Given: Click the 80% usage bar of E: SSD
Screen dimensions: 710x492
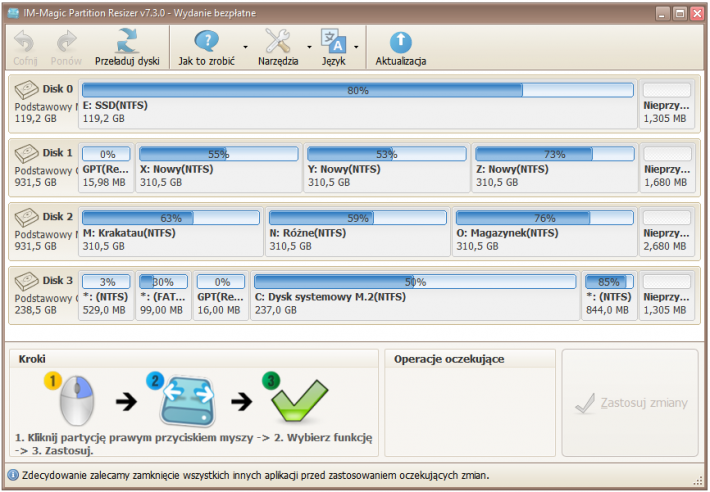Looking at the screenshot, I should [358, 90].
